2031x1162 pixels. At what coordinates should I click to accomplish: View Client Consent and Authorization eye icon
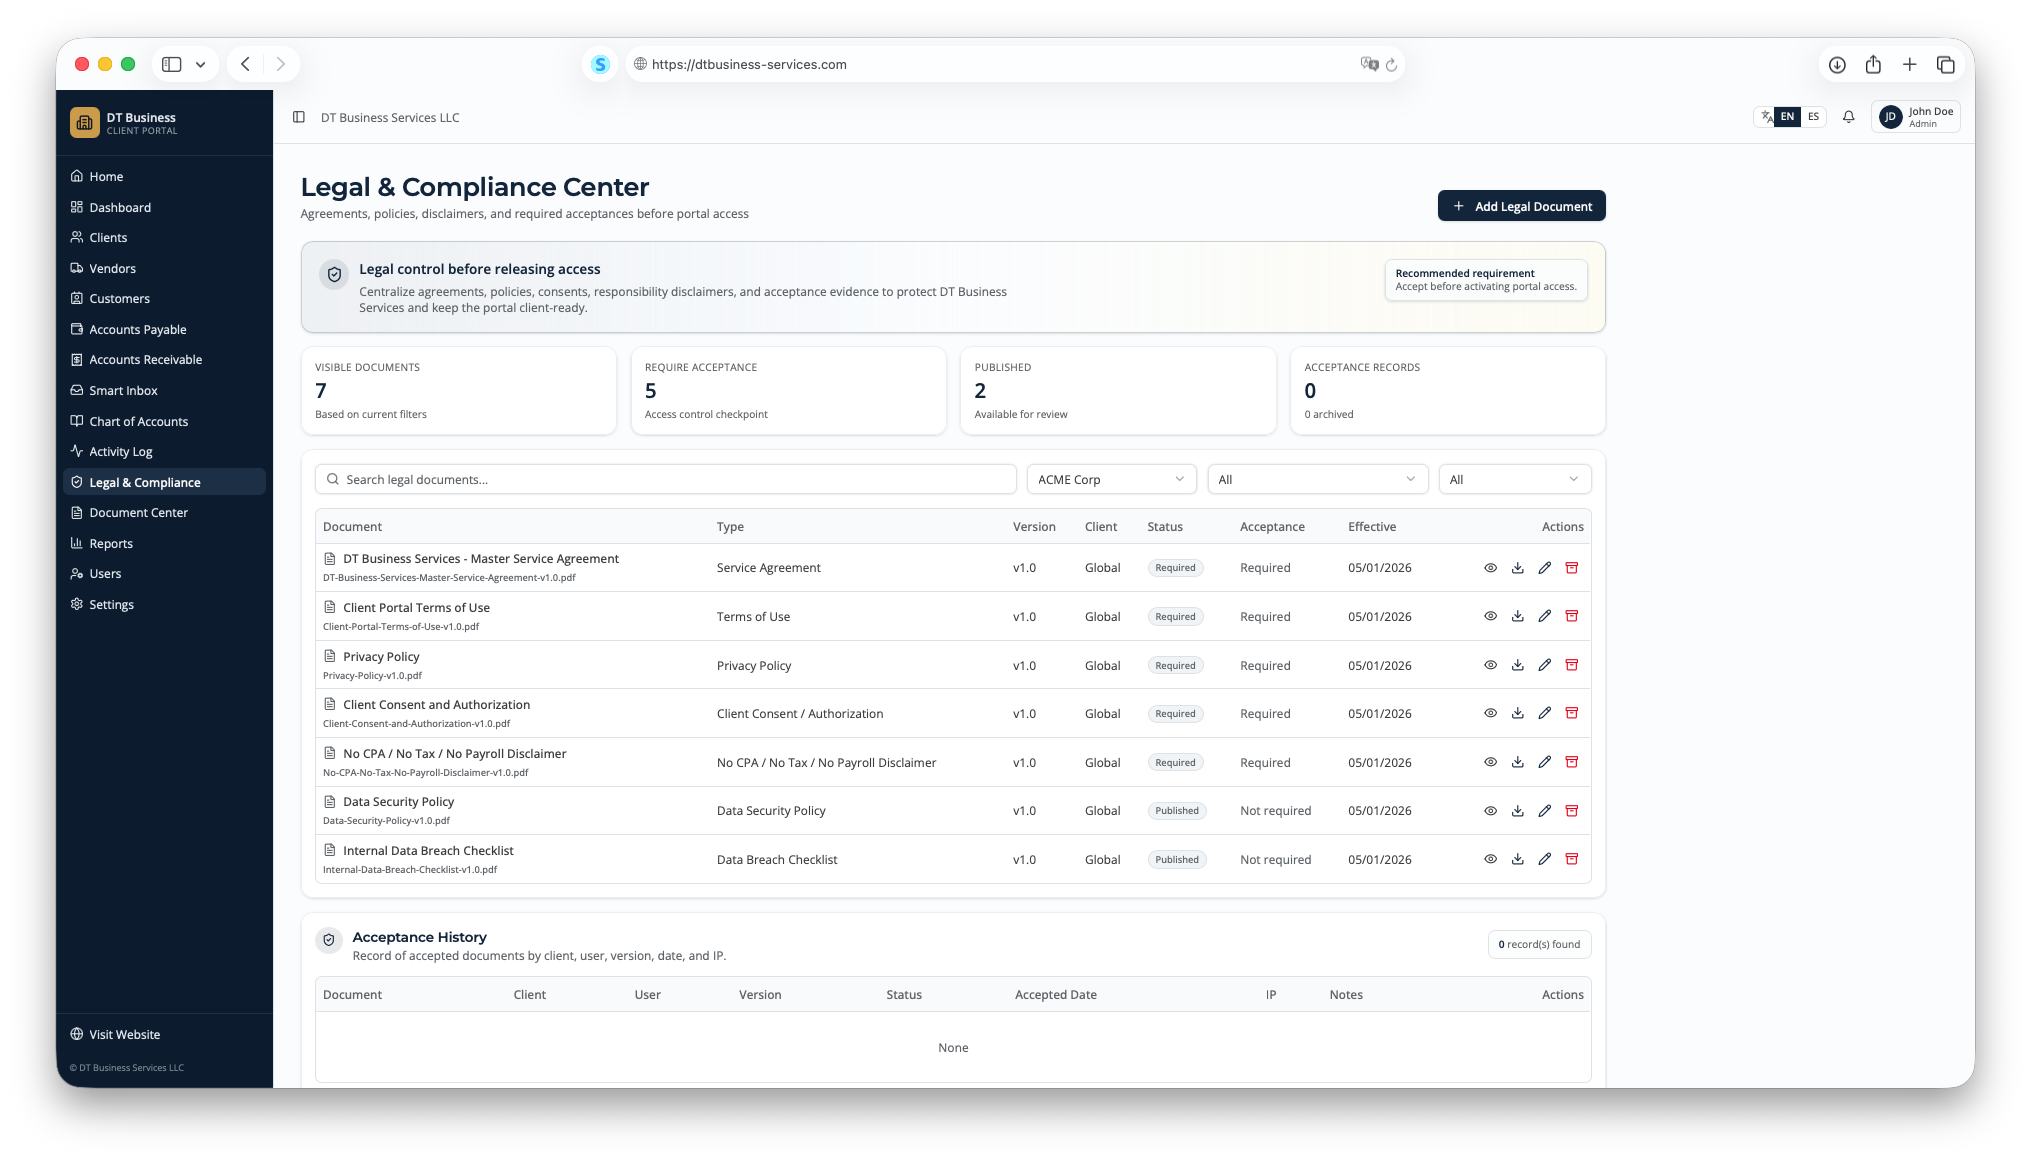pos(1490,713)
